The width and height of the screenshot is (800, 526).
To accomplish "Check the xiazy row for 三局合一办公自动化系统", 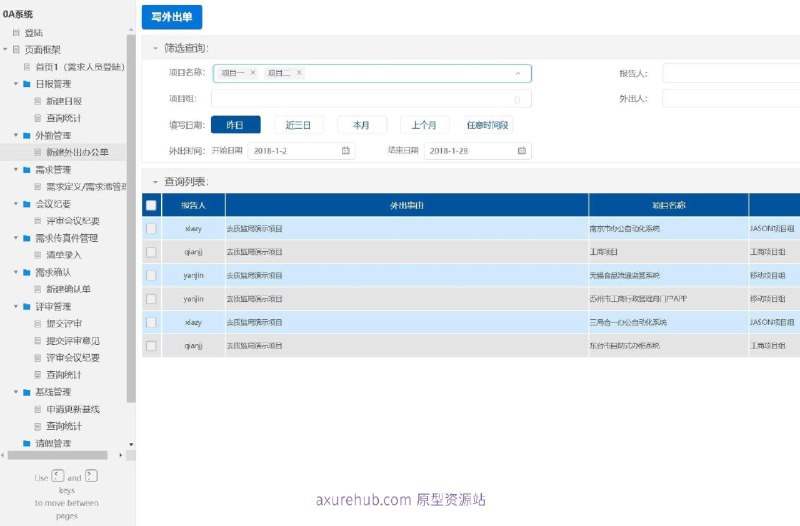I will [151, 322].
